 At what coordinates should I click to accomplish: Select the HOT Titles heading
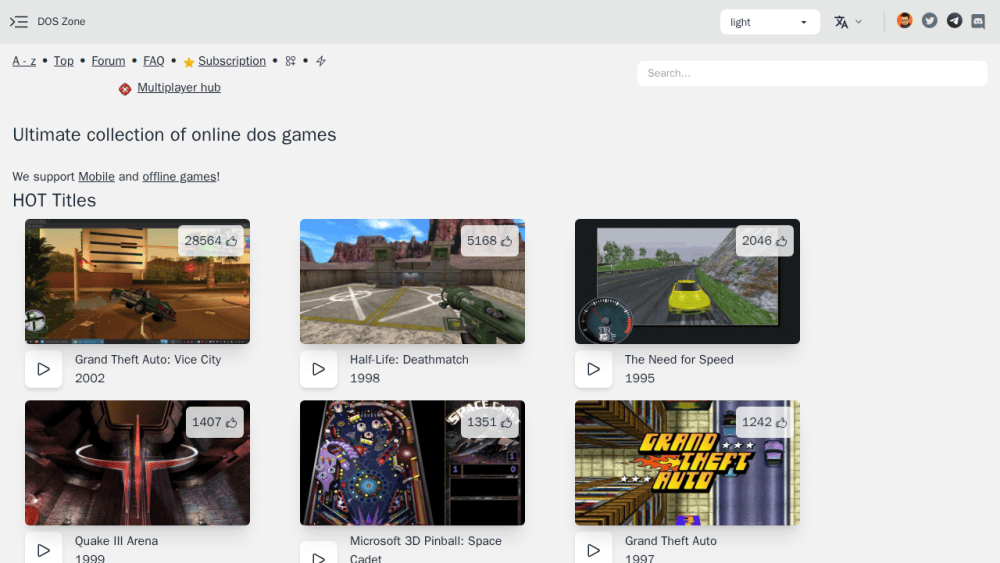54,200
